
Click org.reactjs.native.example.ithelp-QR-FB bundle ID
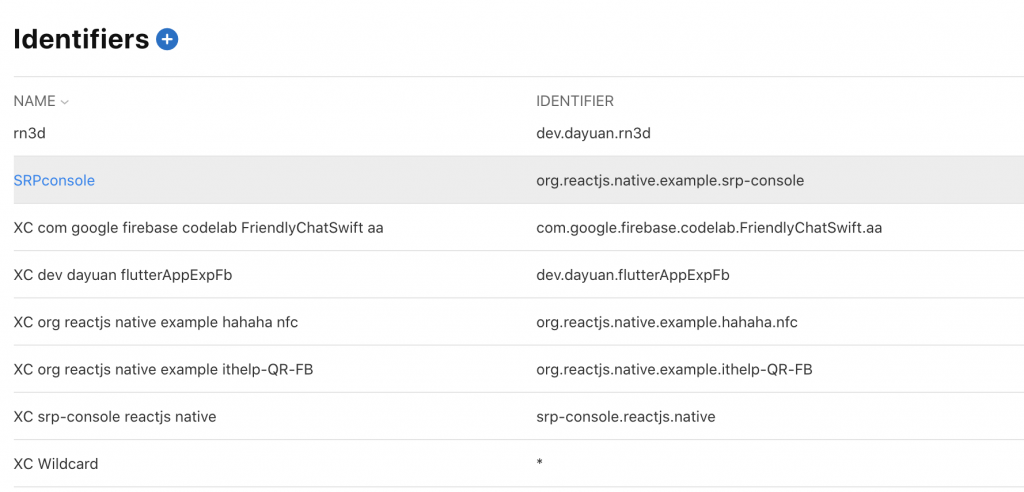674,369
